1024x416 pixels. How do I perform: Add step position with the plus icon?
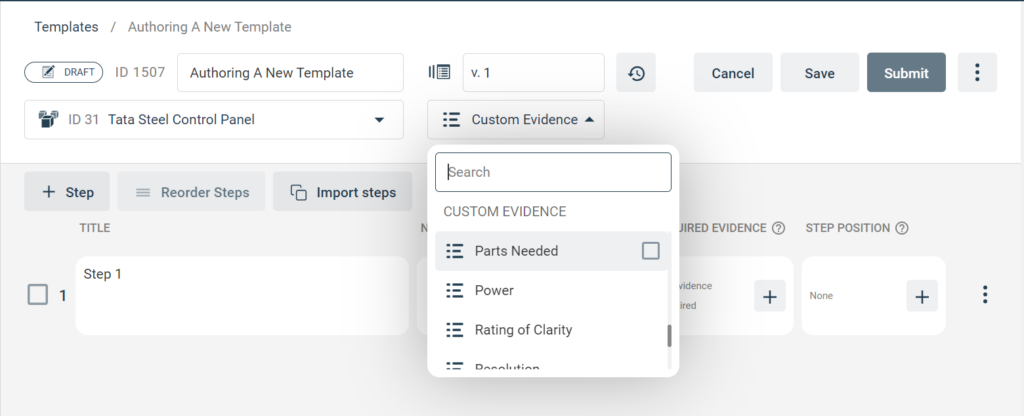[x=922, y=296]
